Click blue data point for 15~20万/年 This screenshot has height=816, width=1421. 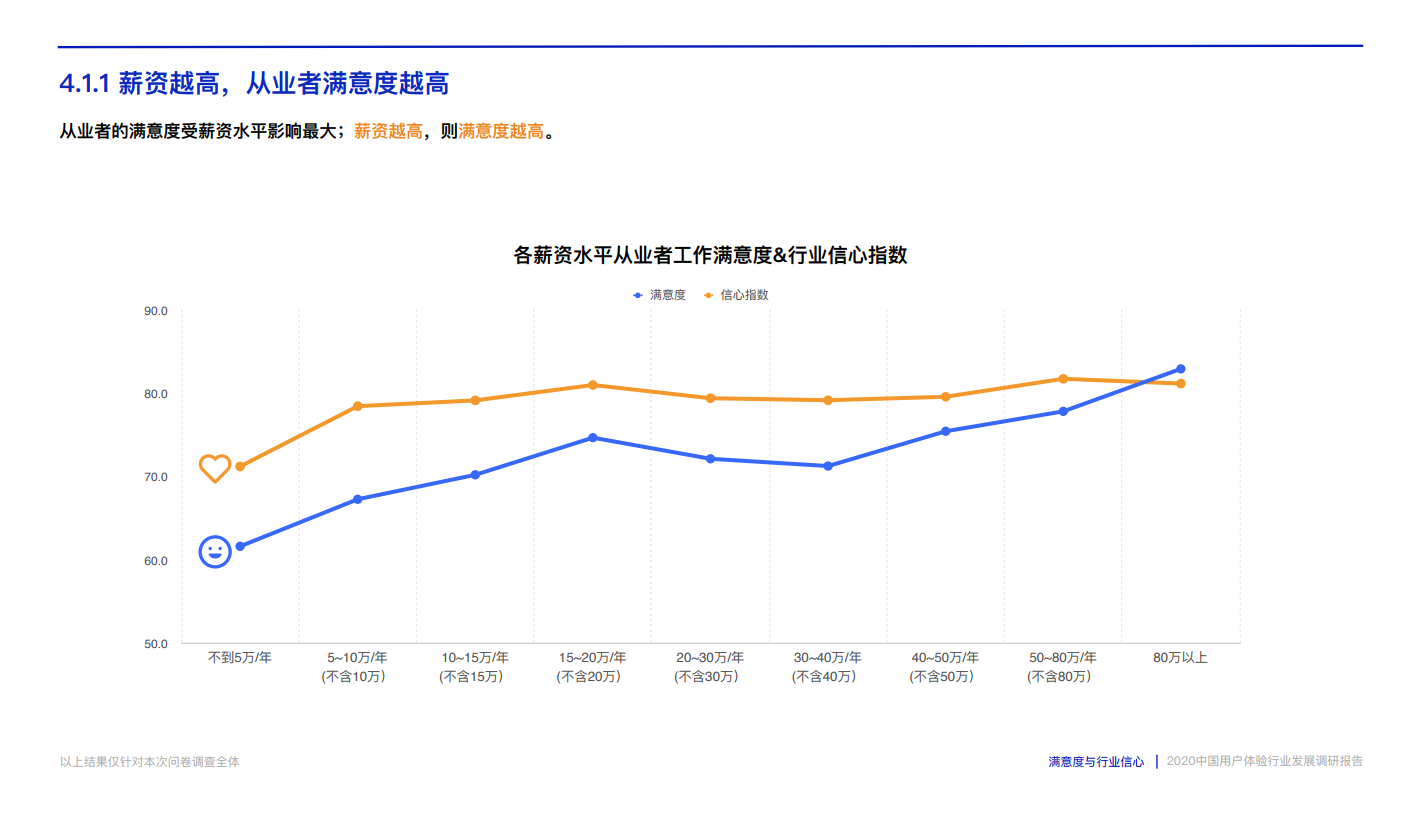pos(593,437)
